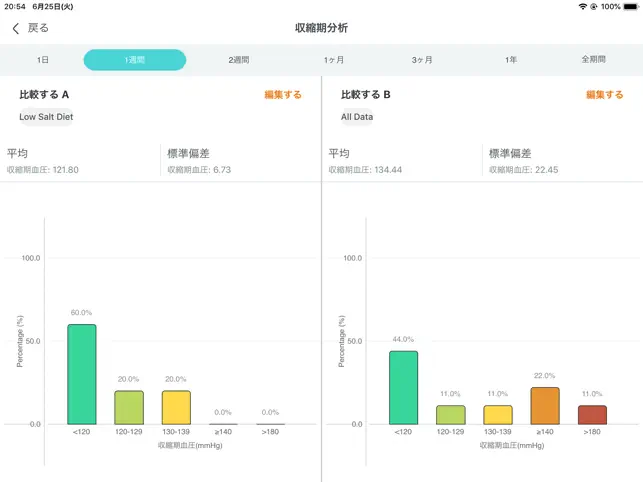Tap the 130-139 yellow bar in chart B
Viewport: 643px width, 482px height.
coord(497,415)
